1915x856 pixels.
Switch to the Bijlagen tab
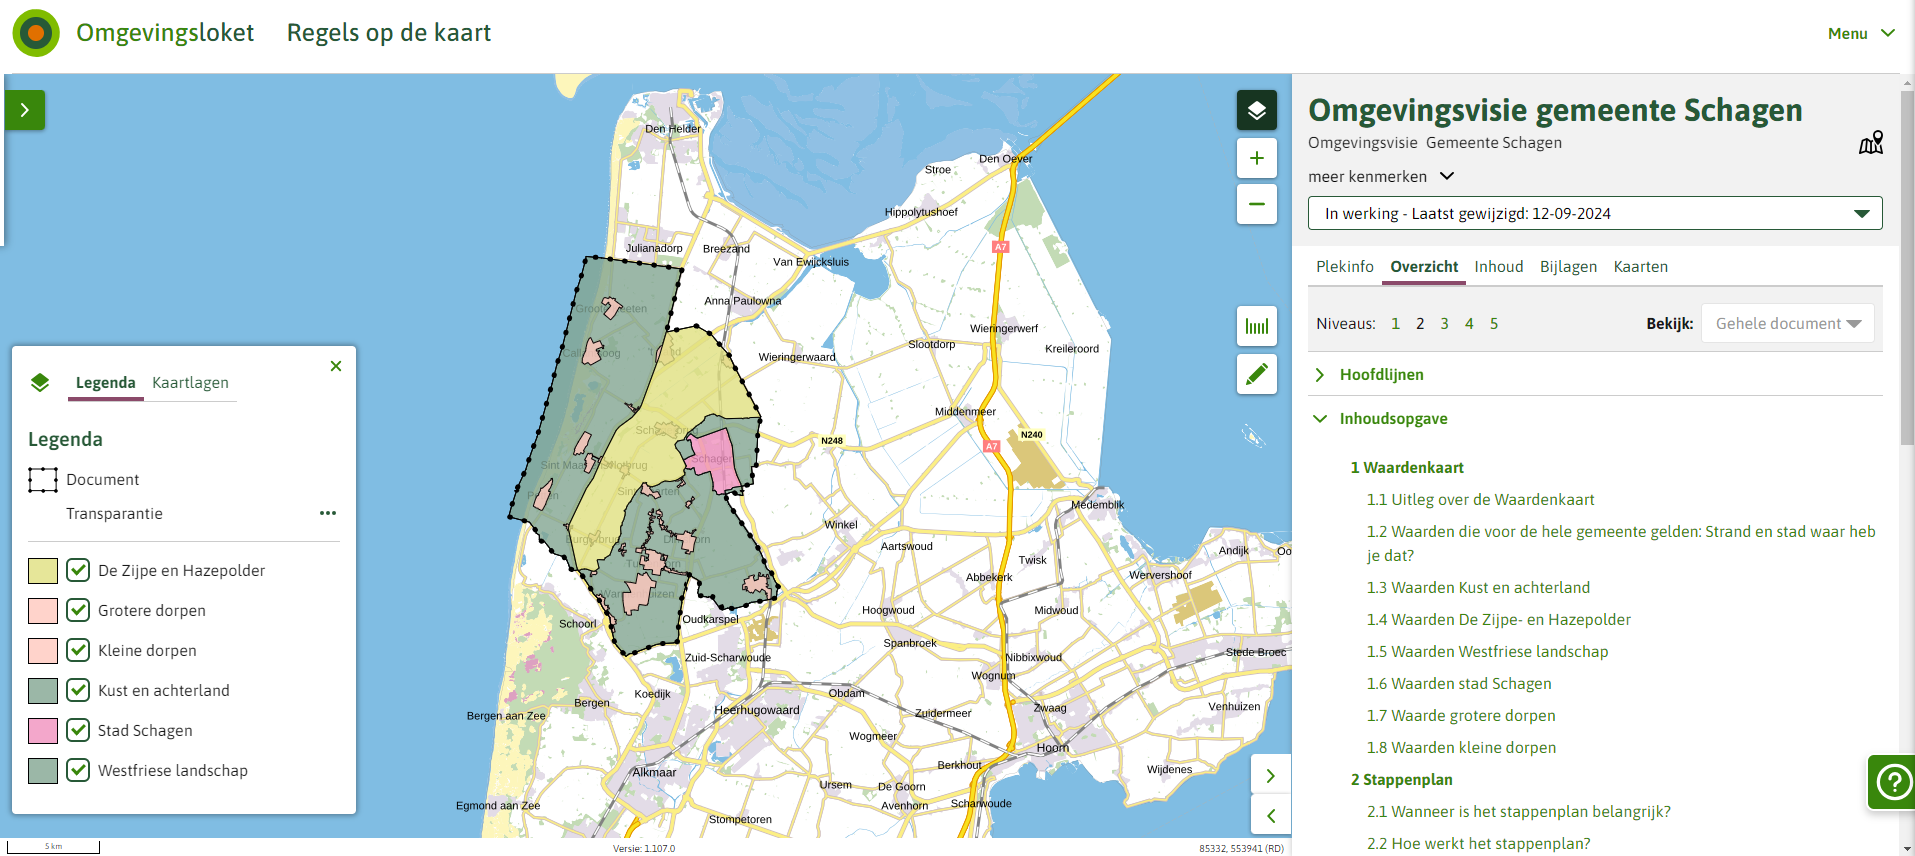(1568, 266)
